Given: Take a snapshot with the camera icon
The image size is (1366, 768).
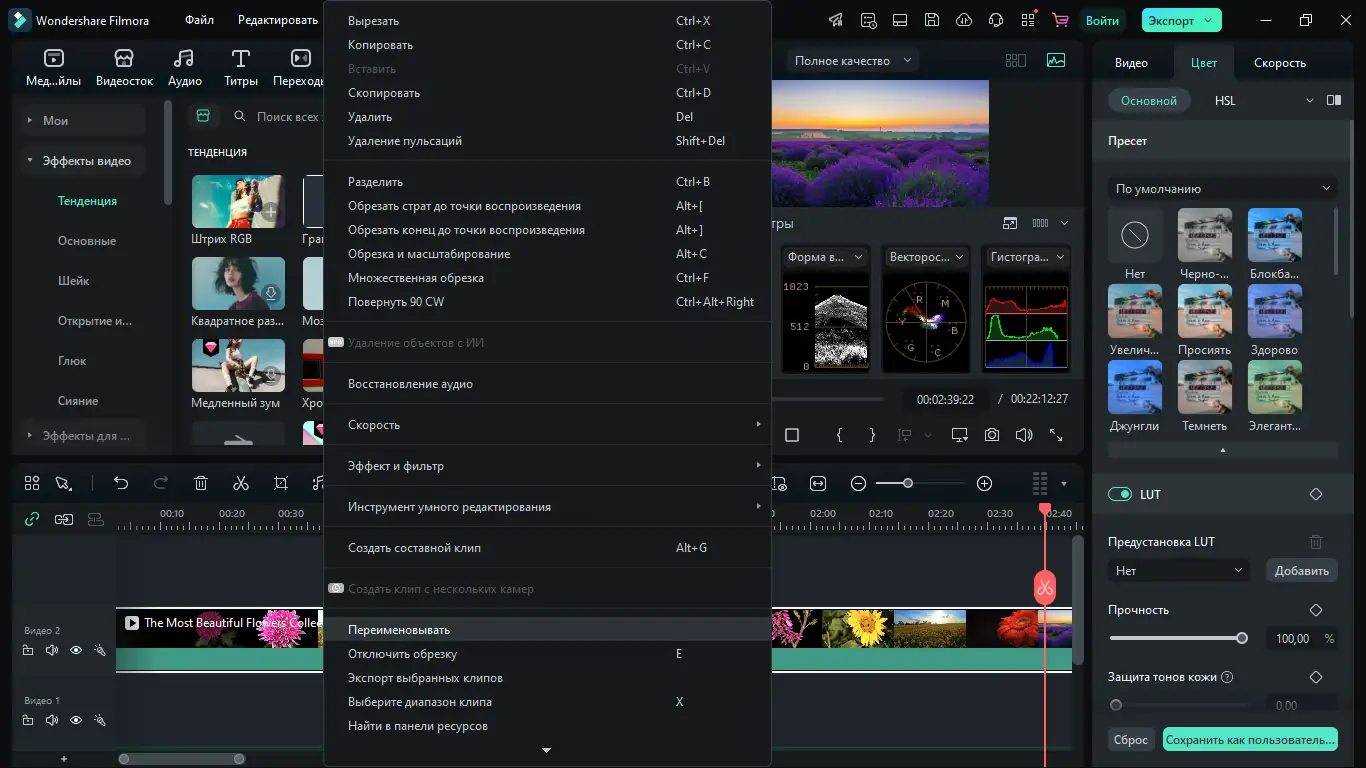Looking at the screenshot, I should click(991, 435).
